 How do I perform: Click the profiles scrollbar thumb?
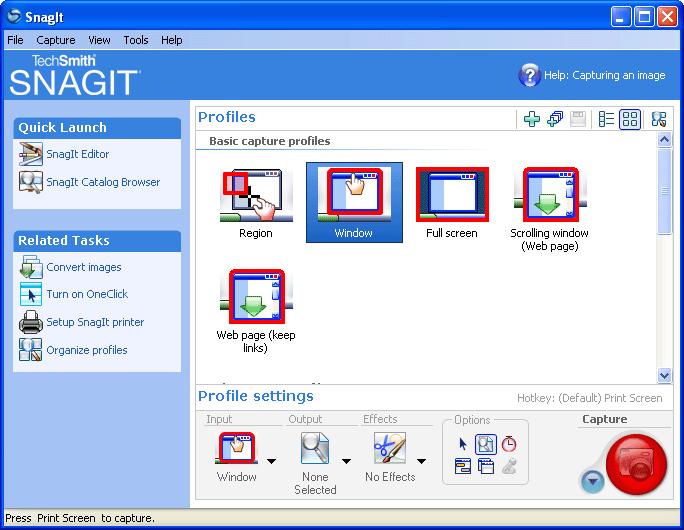click(x=664, y=191)
